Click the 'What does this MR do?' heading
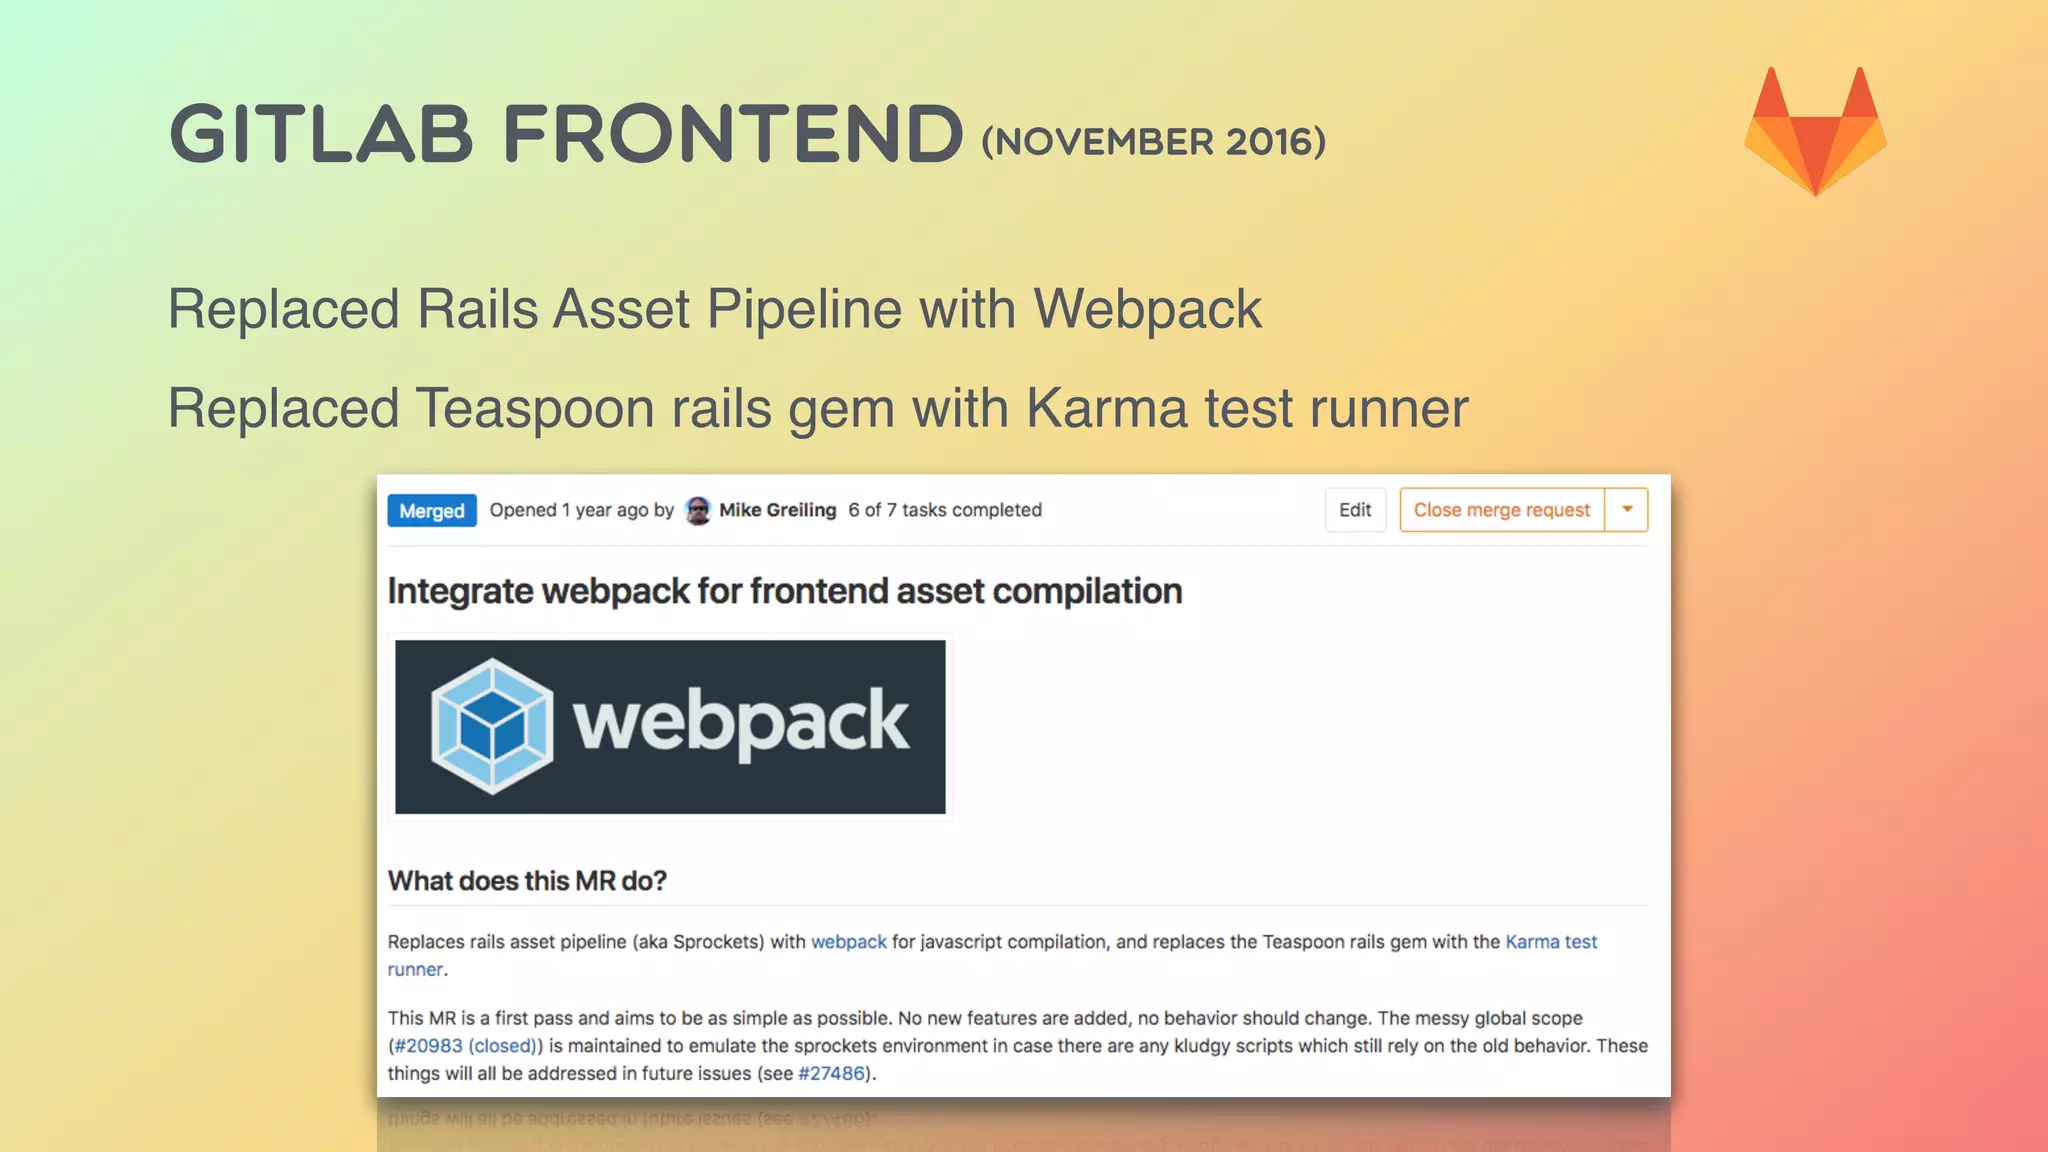 coord(527,881)
